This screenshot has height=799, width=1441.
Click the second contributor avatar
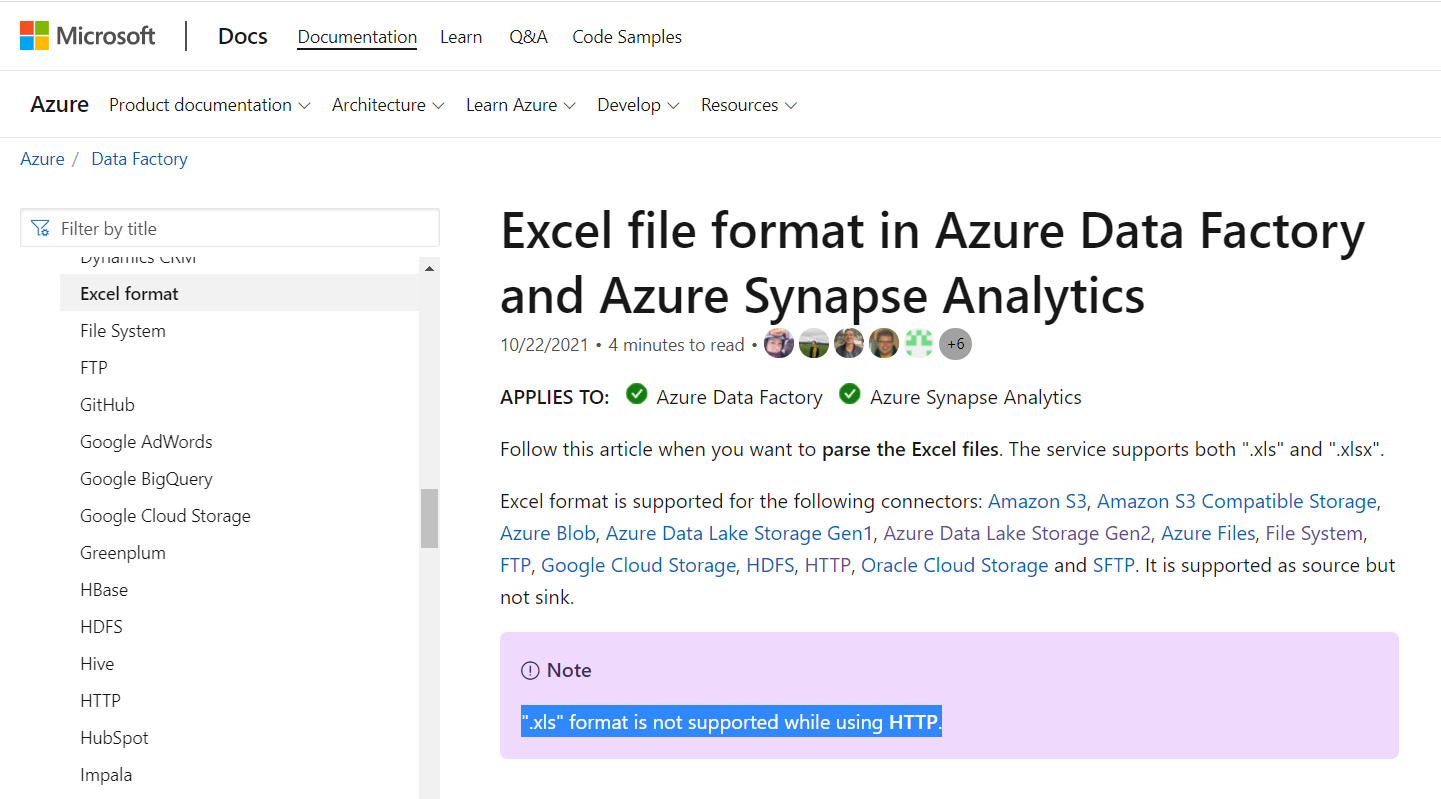[814, 344]
